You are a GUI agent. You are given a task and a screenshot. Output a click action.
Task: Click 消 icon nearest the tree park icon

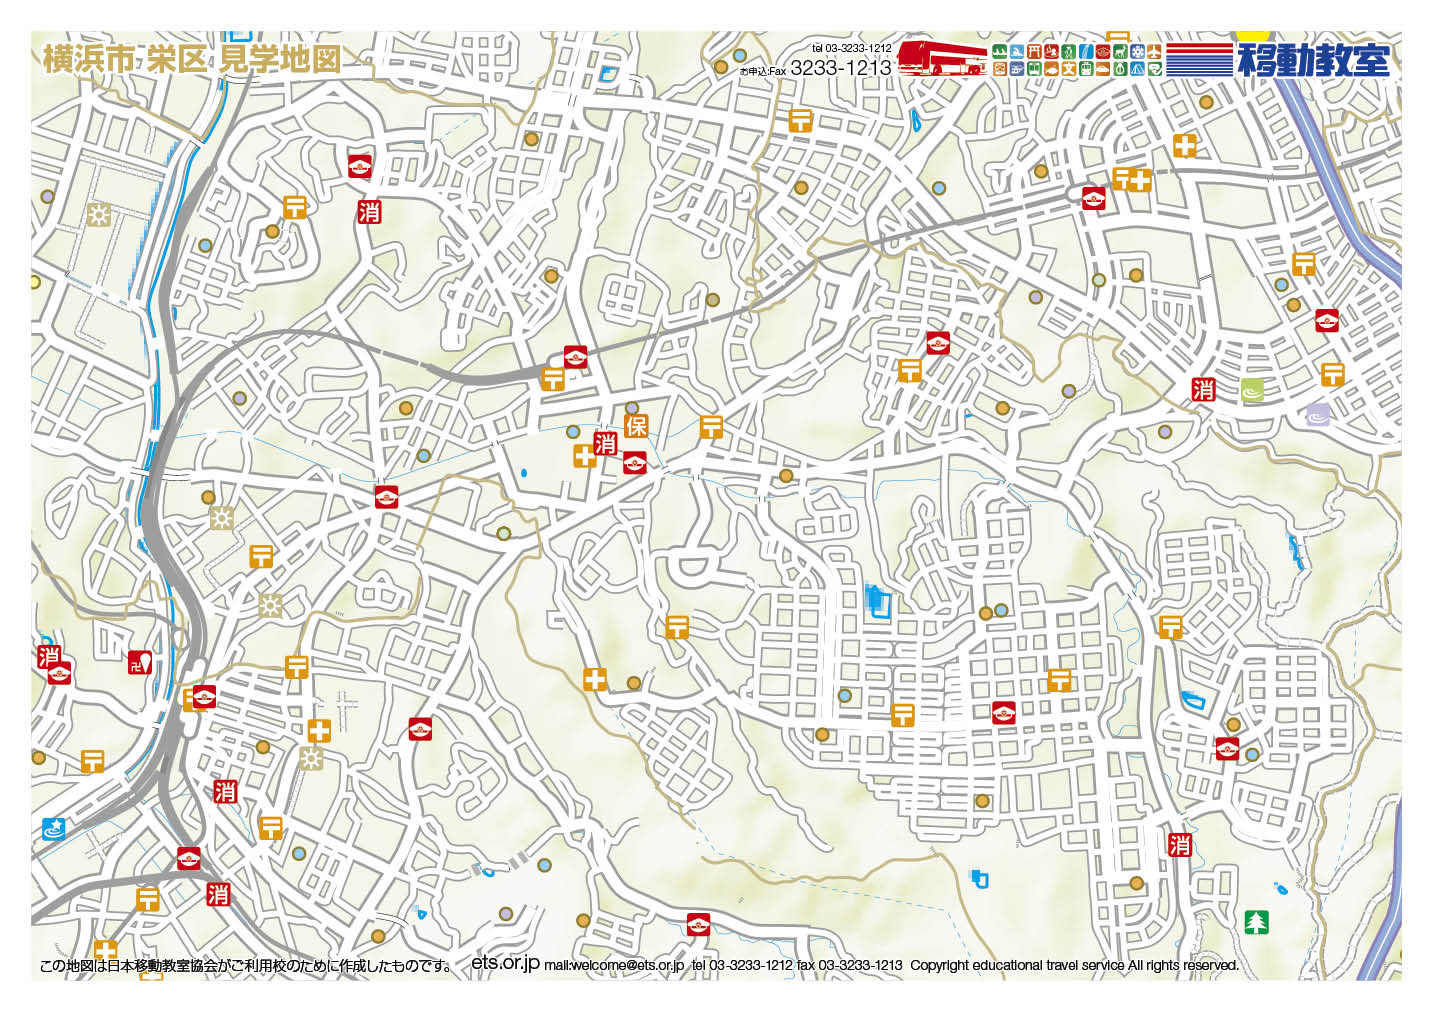tap(1180, 845)
